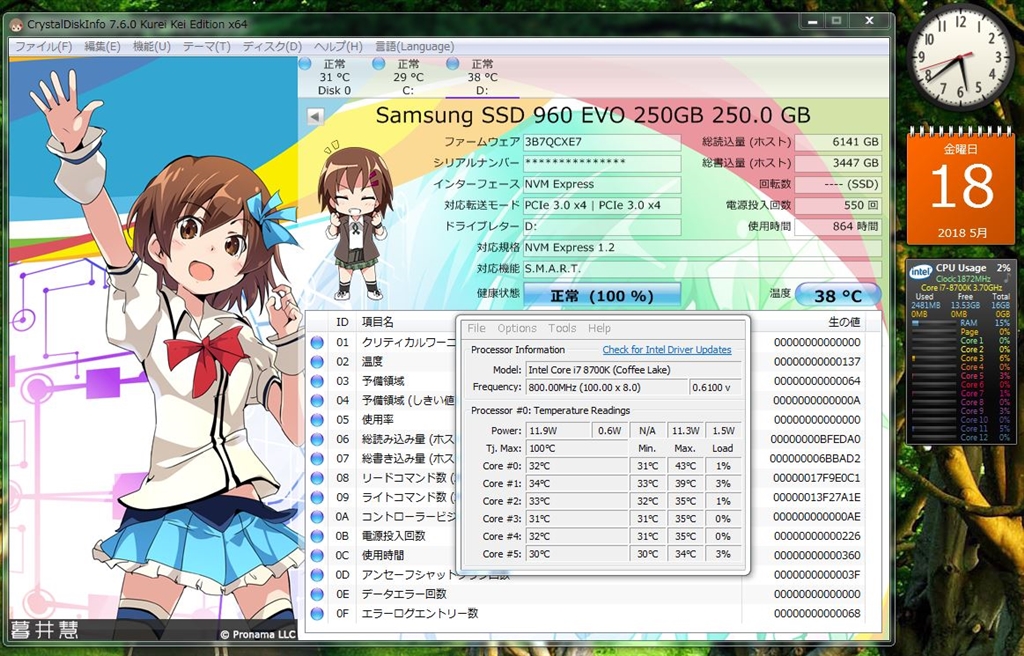The image size is (1024, 656).
Task: Click the Frequency field 800.00MHz
Action: tap(605, 387)
